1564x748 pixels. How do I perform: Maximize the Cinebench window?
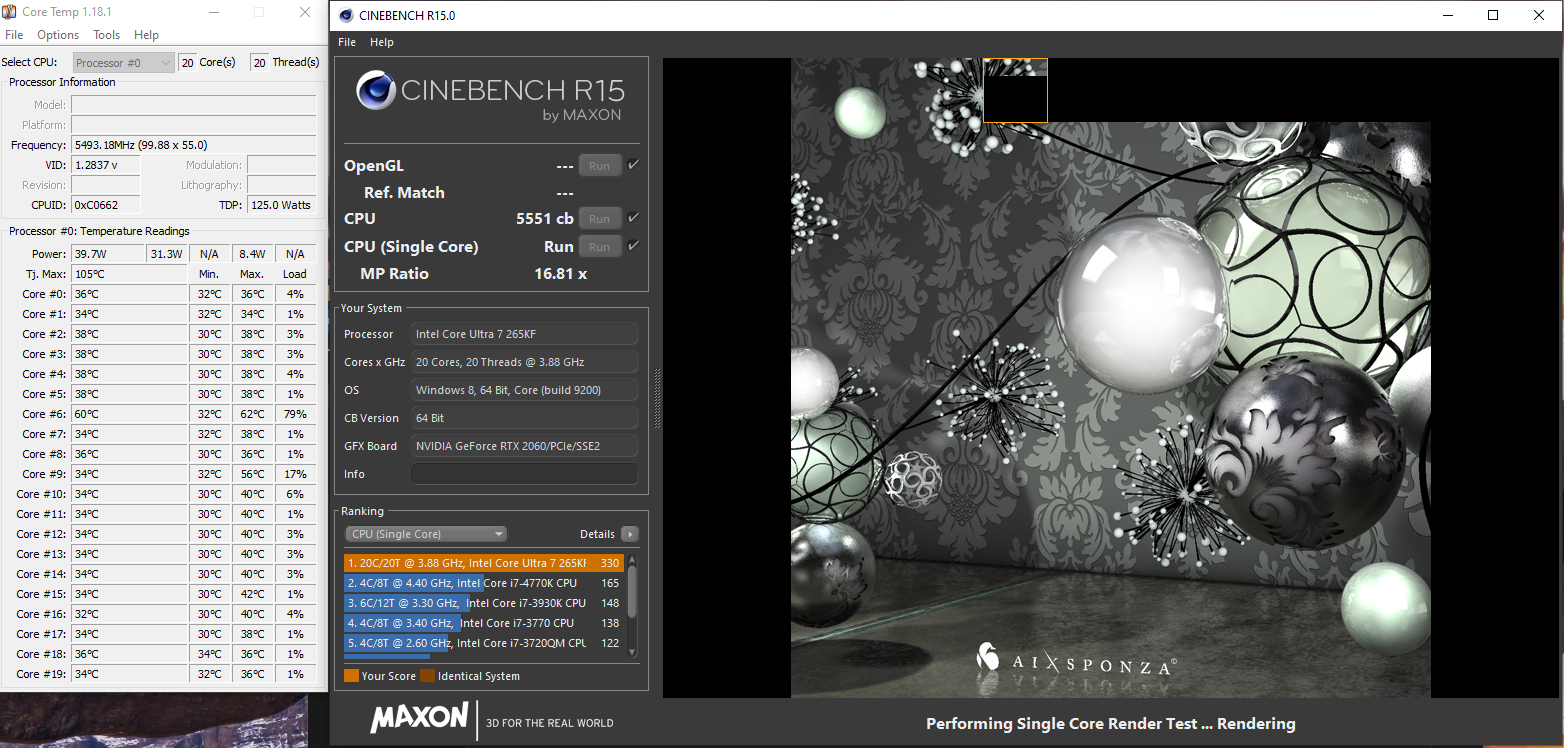[x=1493, y=15]
